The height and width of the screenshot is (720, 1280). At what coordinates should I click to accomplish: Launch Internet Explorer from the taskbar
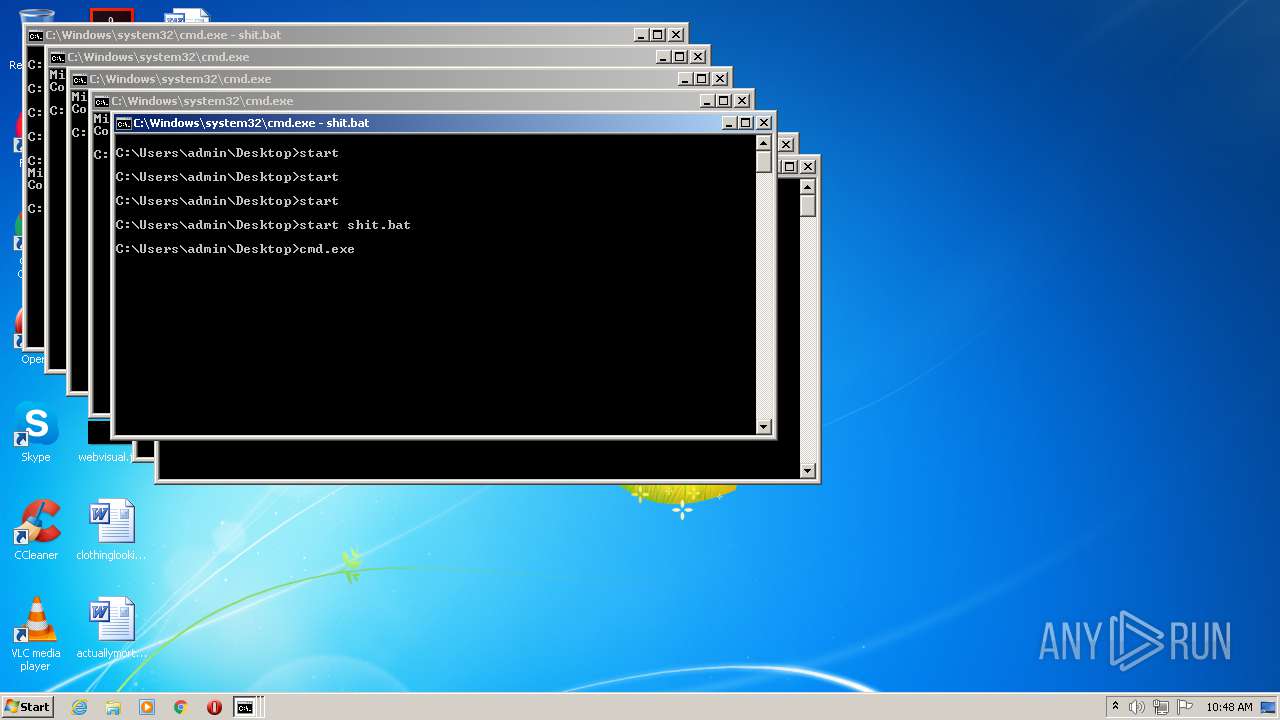click(x=80, y=707)
